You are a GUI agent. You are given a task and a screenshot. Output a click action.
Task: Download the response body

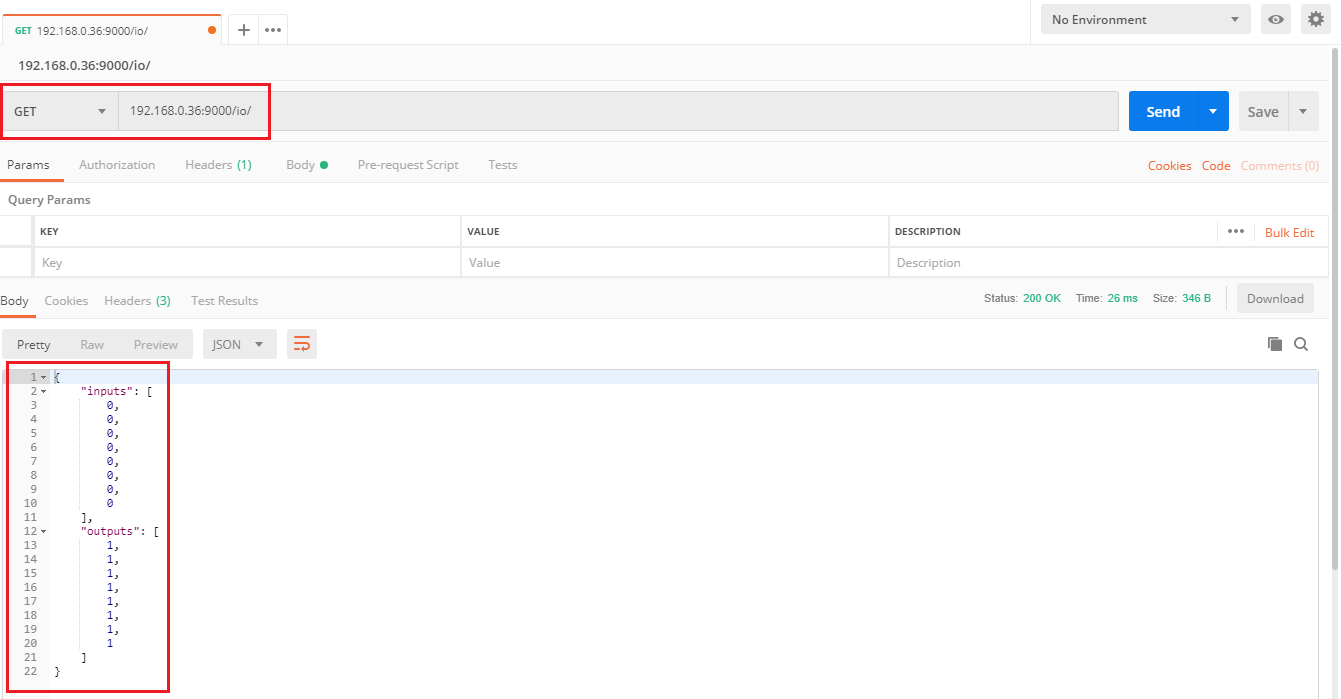pyautogui.click(x=1274, y=298)
